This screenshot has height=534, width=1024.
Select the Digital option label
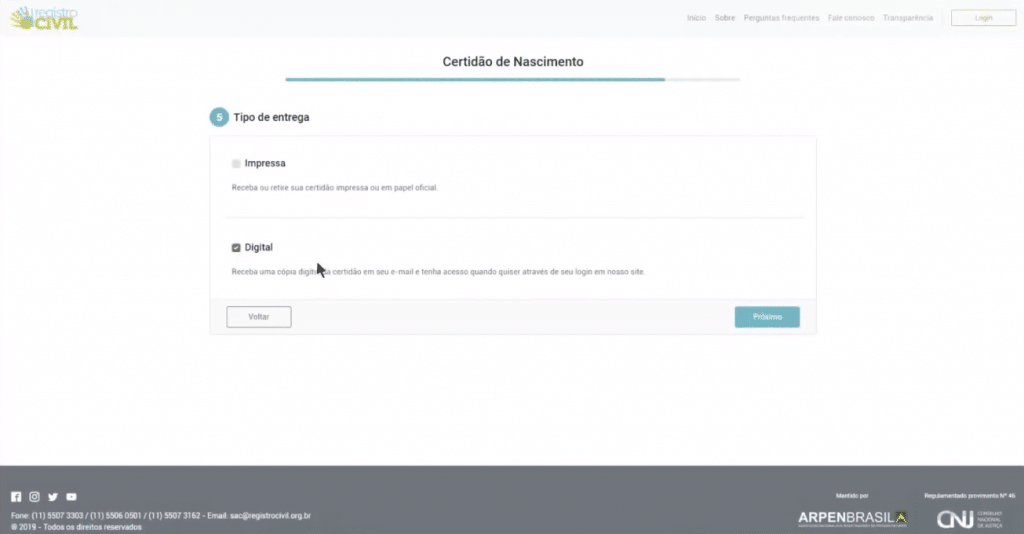(259, 247)
